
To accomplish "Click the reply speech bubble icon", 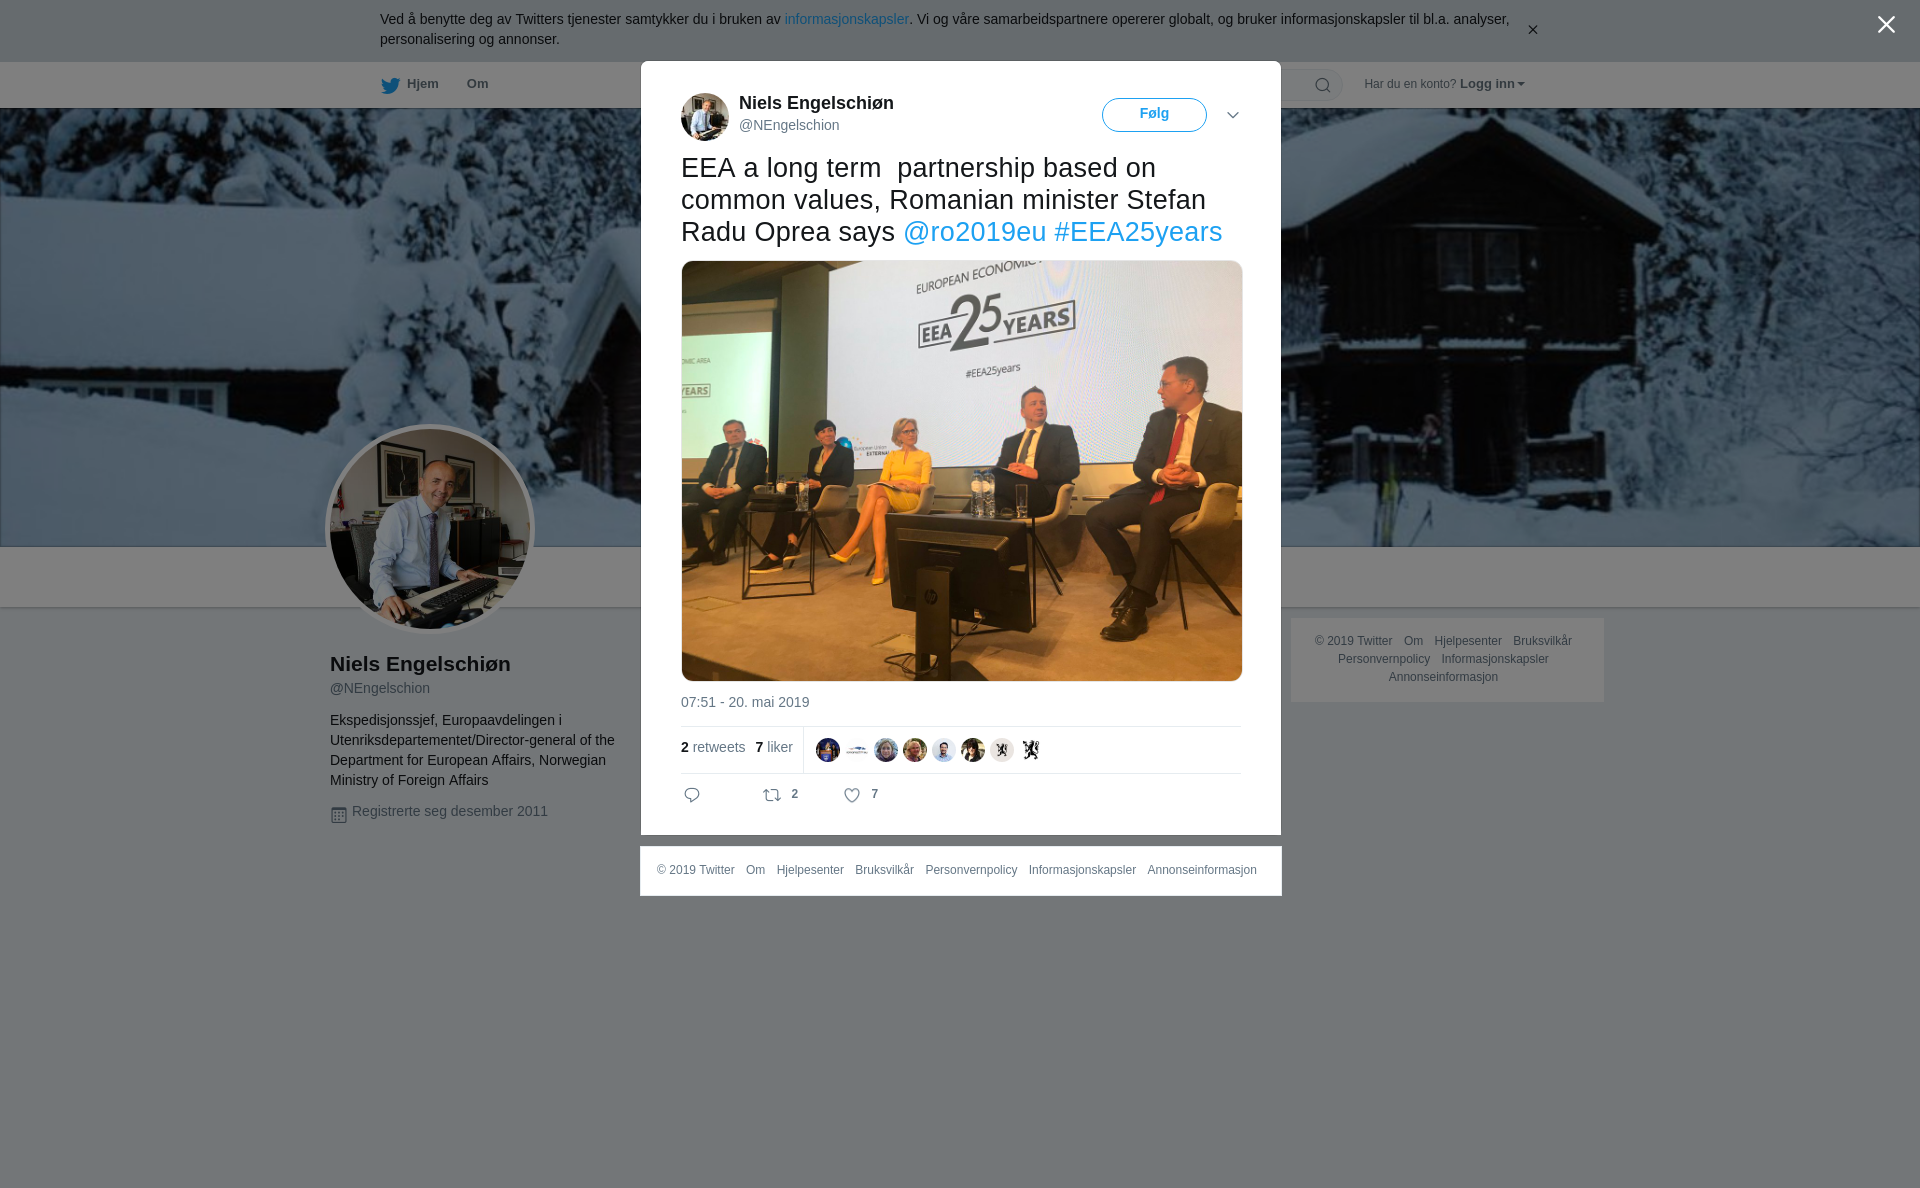I will (x=692, y=795).
